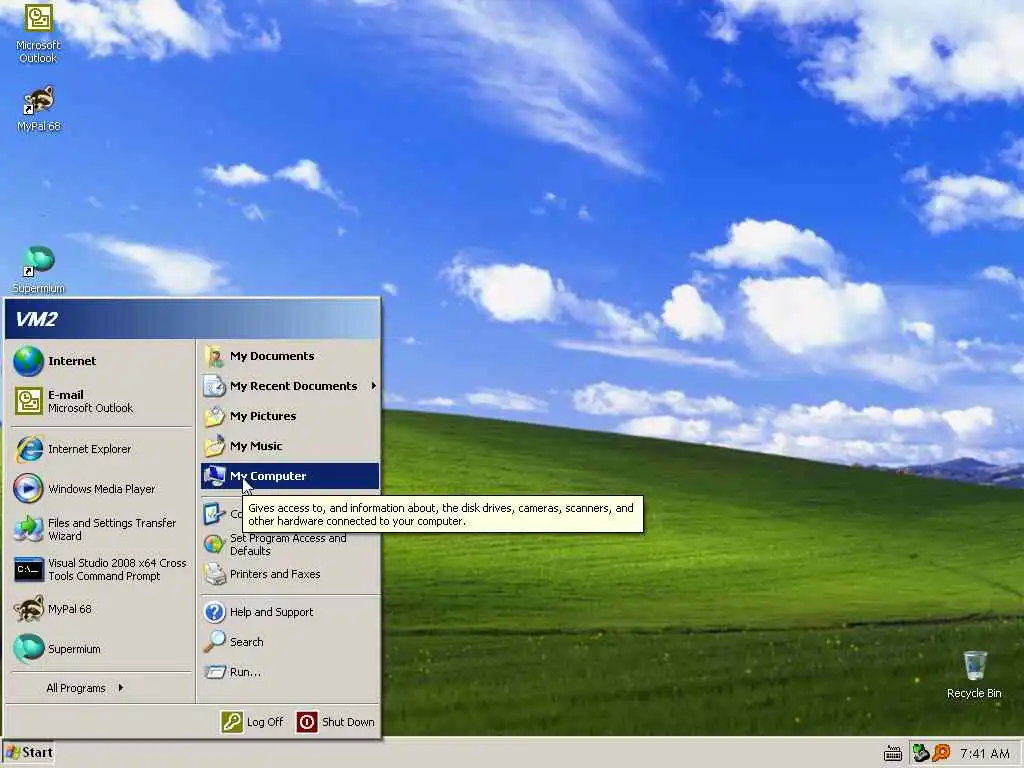Viewport: 1024px width, 768px height.
Task: Click the keyboard icon in the taskbar
Action: 893,754
